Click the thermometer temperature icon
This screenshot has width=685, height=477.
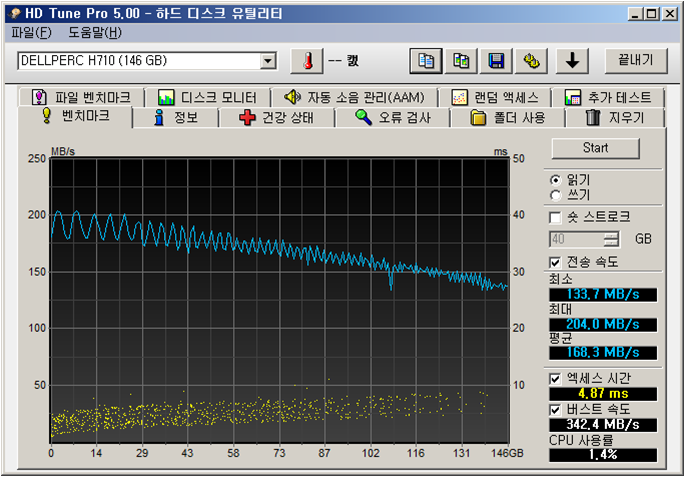click(x=308, y=61)
